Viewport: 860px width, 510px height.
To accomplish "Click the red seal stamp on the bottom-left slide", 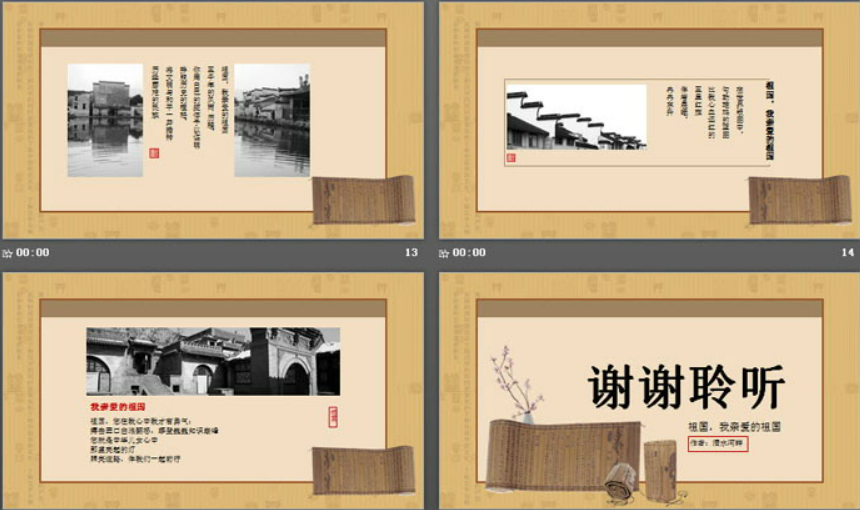I will [333, 417].
